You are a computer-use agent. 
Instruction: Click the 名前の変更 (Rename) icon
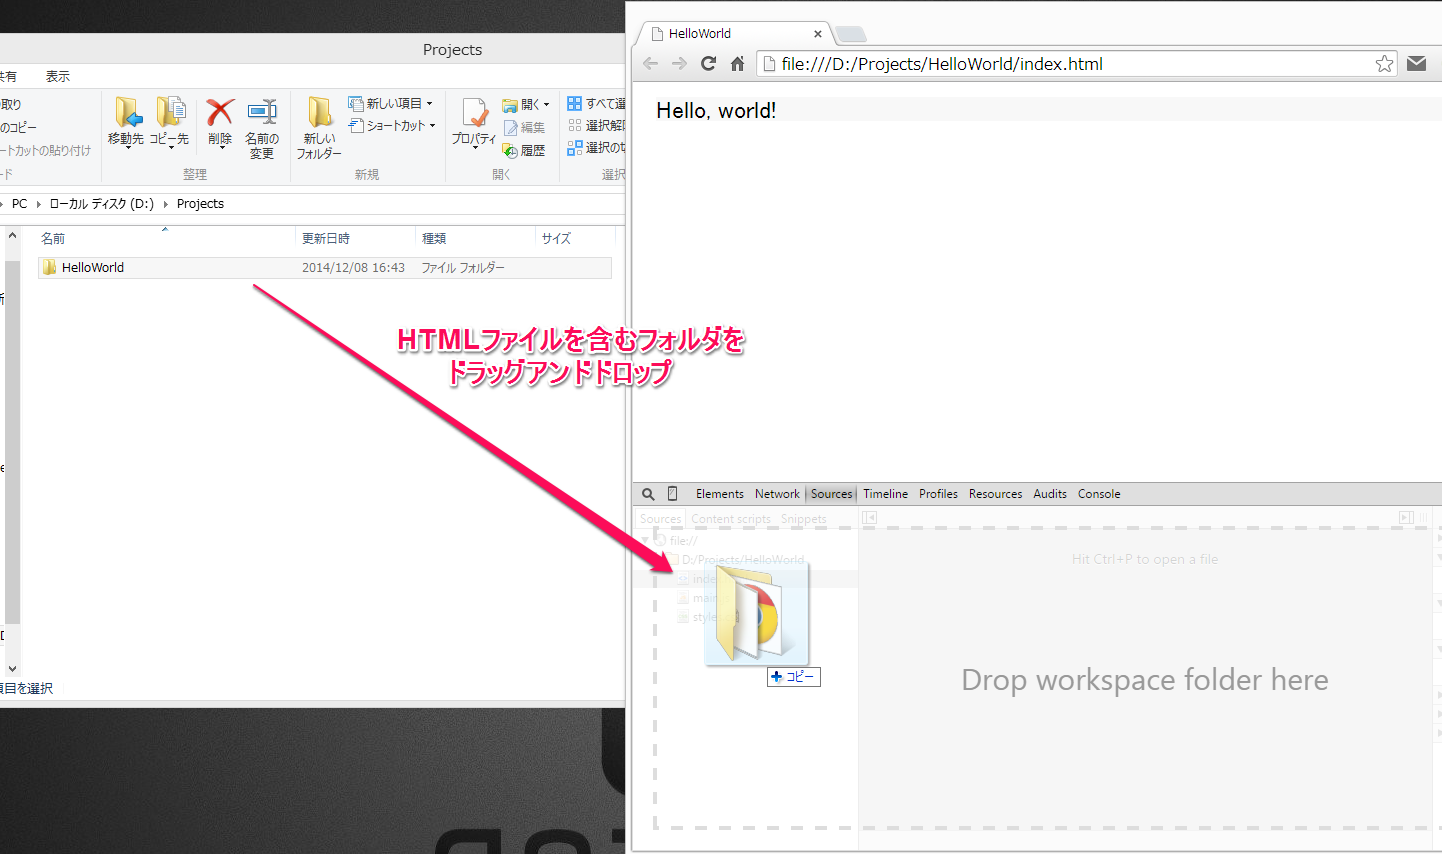pos(262,128)
